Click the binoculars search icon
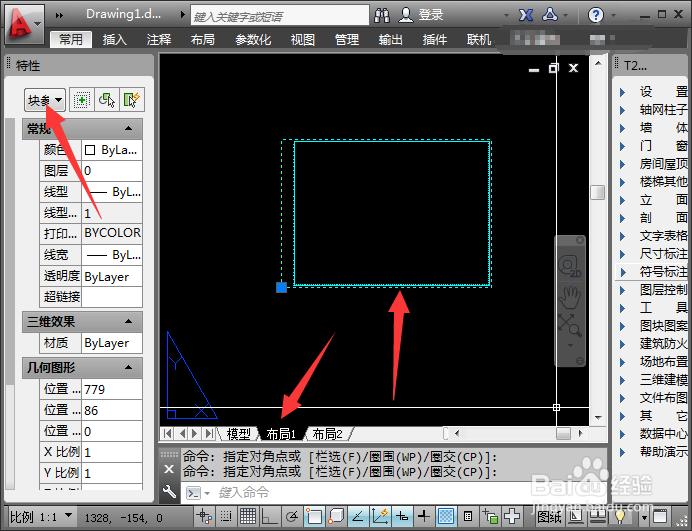The image size is (692, 531). [x=382, y=15]
